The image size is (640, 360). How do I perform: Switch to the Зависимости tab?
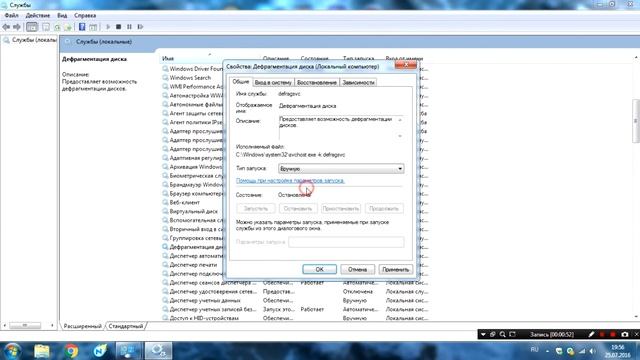coord(358,82)
